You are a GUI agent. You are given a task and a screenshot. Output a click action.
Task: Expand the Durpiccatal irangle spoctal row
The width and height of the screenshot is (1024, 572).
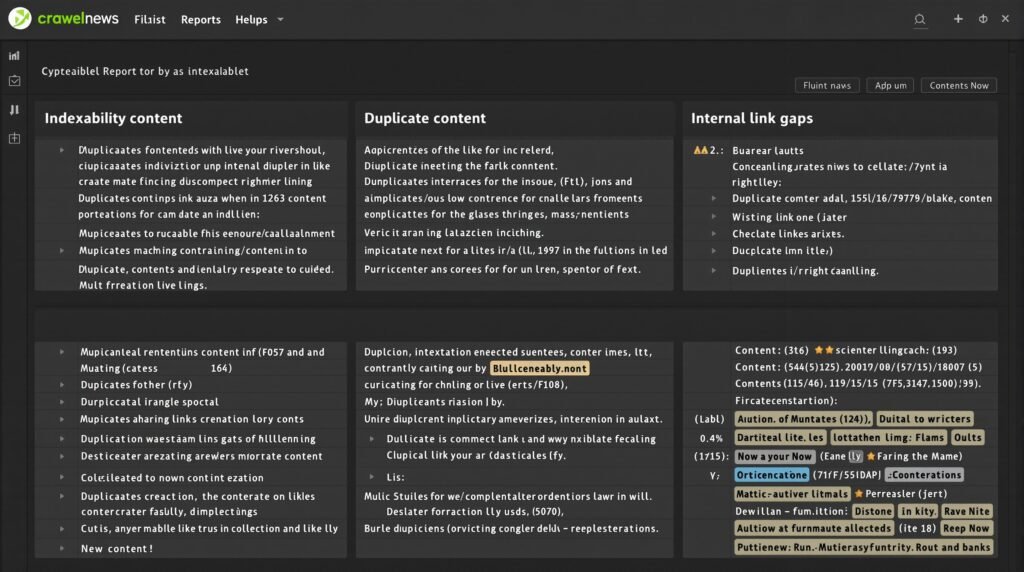(62, 402)
